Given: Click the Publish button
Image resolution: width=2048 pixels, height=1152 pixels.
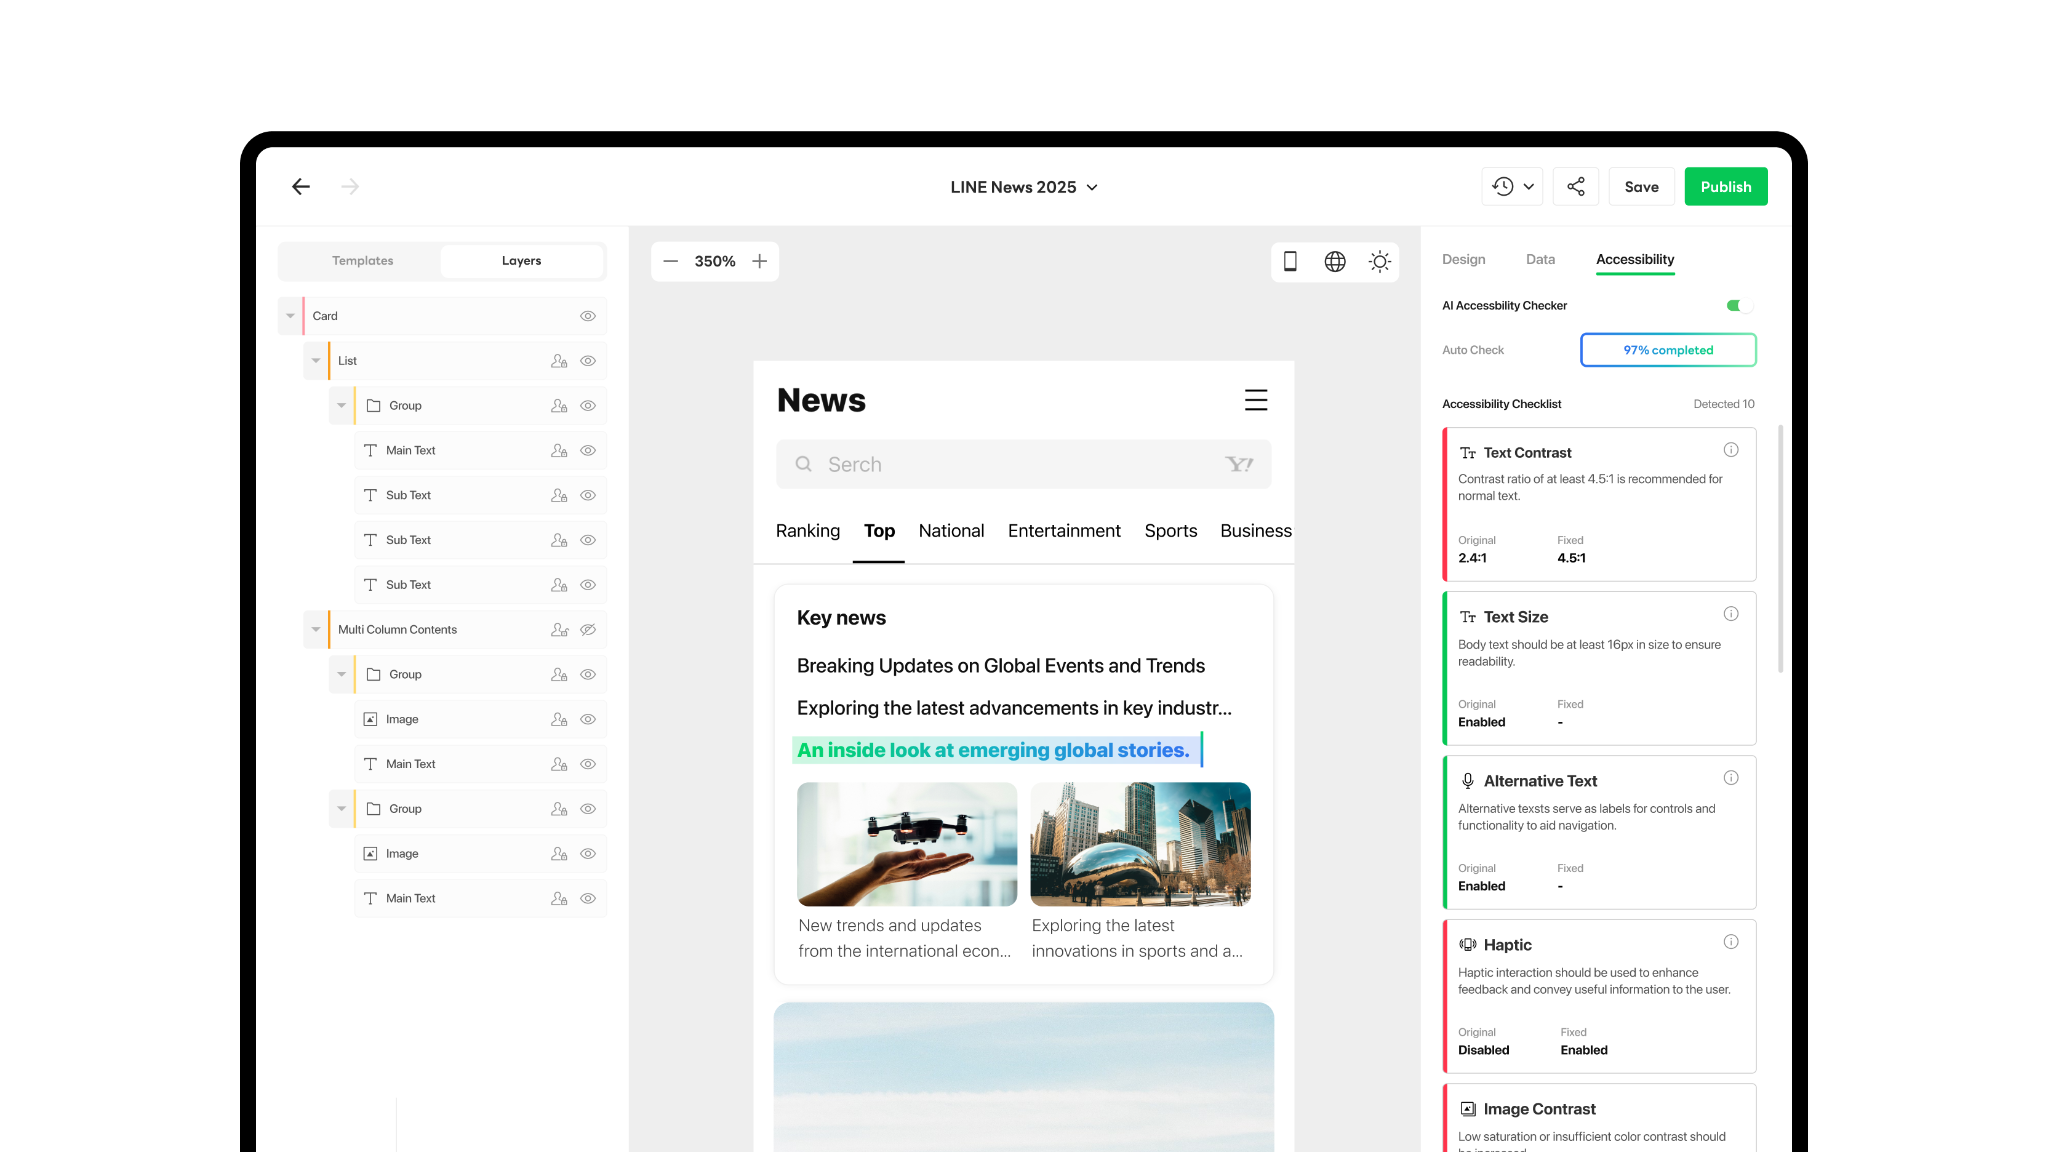Looking at the screenshot, I should click(1726, 187).
